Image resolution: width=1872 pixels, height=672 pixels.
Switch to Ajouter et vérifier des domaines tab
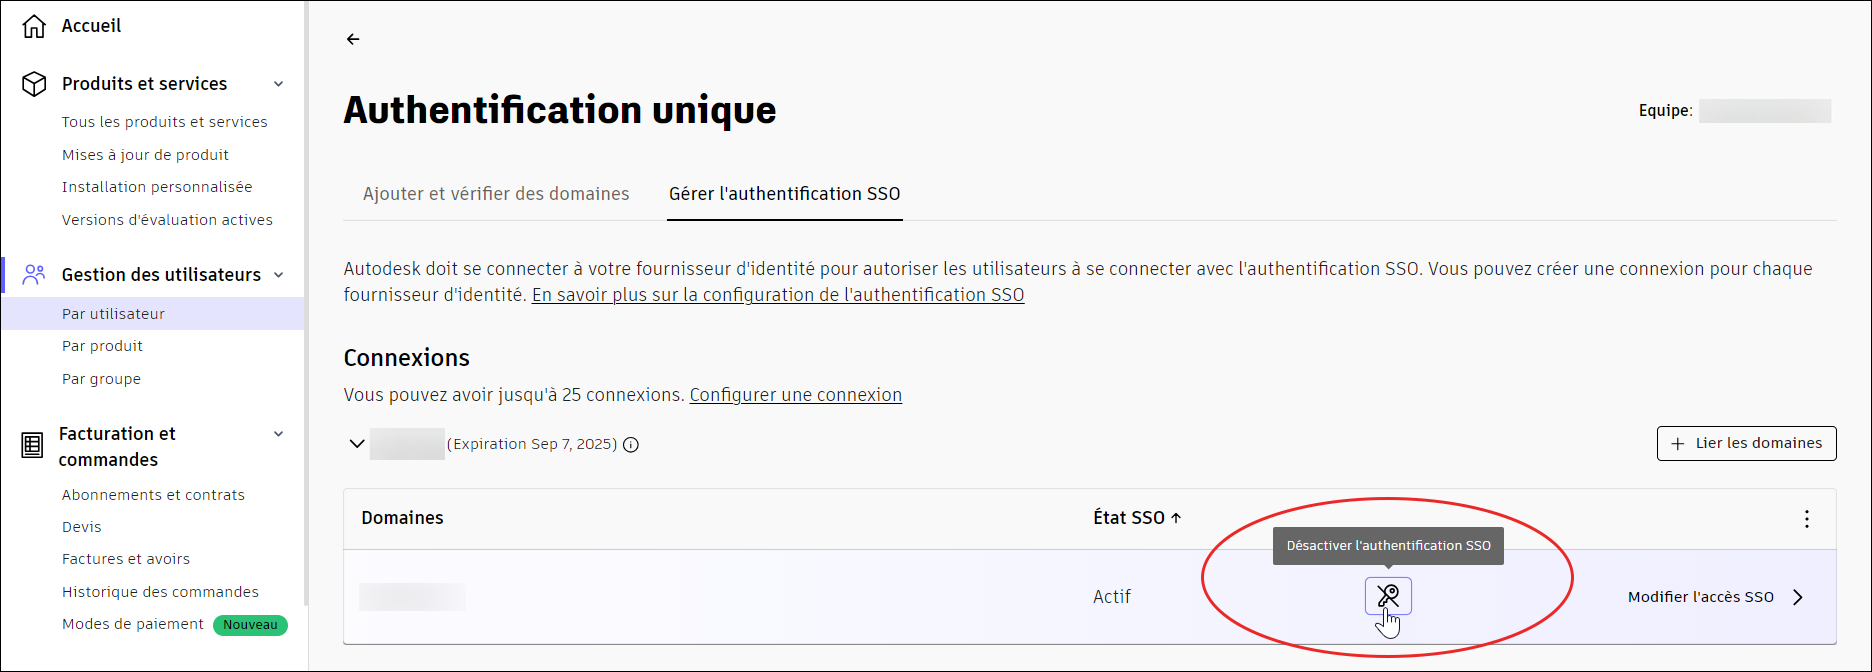click(496, 194)
